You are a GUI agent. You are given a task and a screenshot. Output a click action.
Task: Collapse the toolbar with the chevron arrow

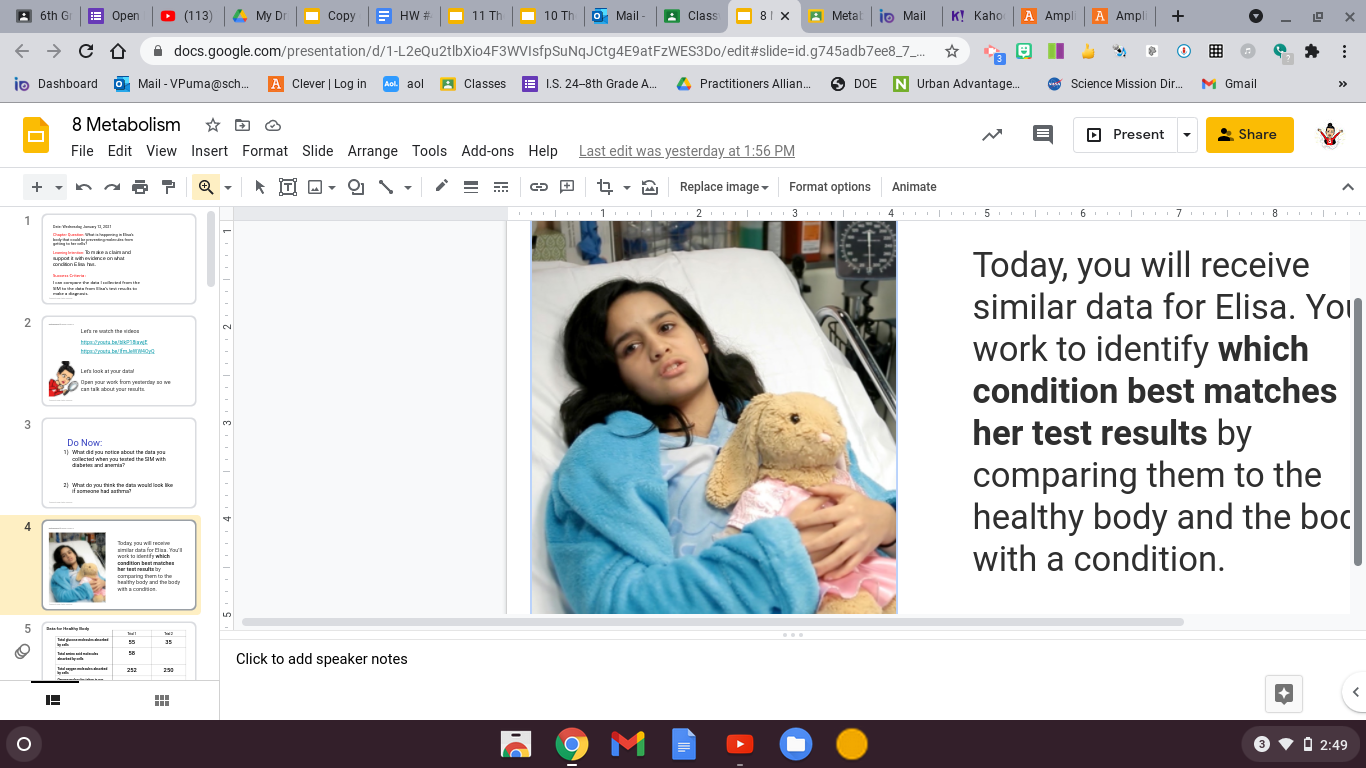[1347, 187]
